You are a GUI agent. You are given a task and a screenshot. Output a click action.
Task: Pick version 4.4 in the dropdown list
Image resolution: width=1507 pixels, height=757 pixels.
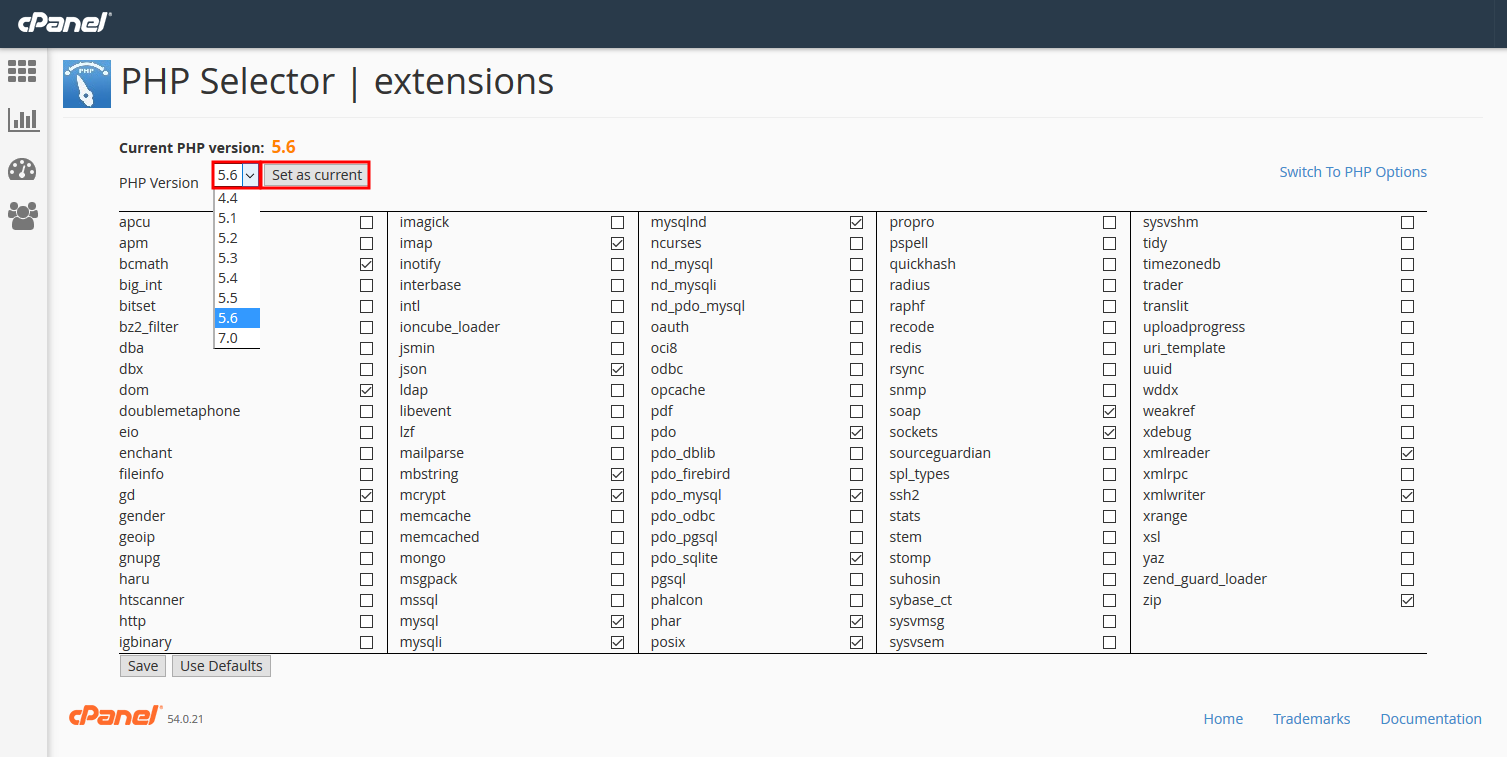point(228,198)
